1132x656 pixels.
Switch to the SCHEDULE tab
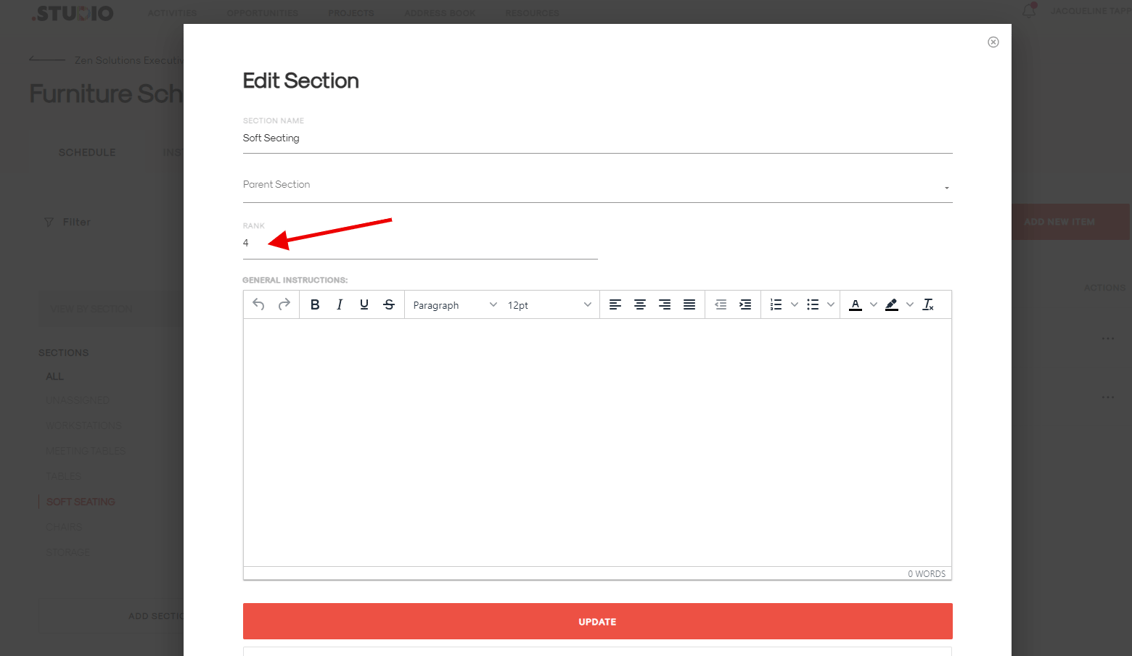pos(87,152)
